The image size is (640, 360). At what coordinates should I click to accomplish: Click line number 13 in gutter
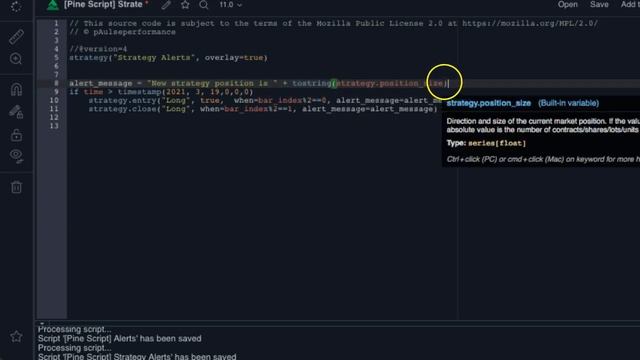coord(54,126)
